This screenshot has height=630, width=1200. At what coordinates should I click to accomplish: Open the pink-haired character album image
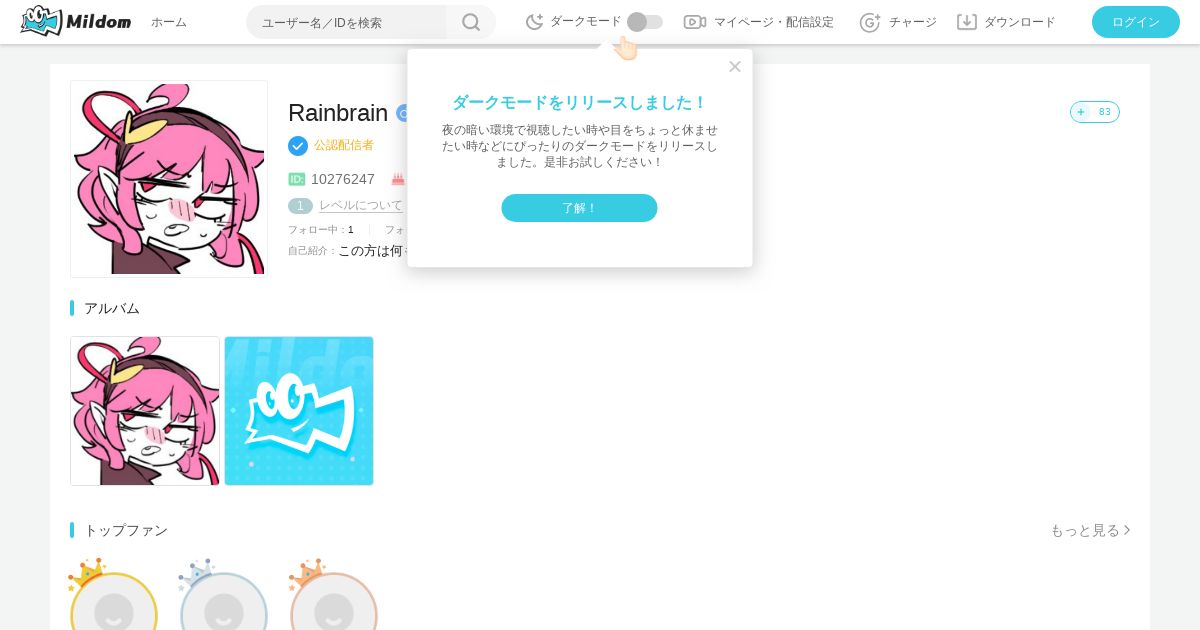[x=145, y=411]
